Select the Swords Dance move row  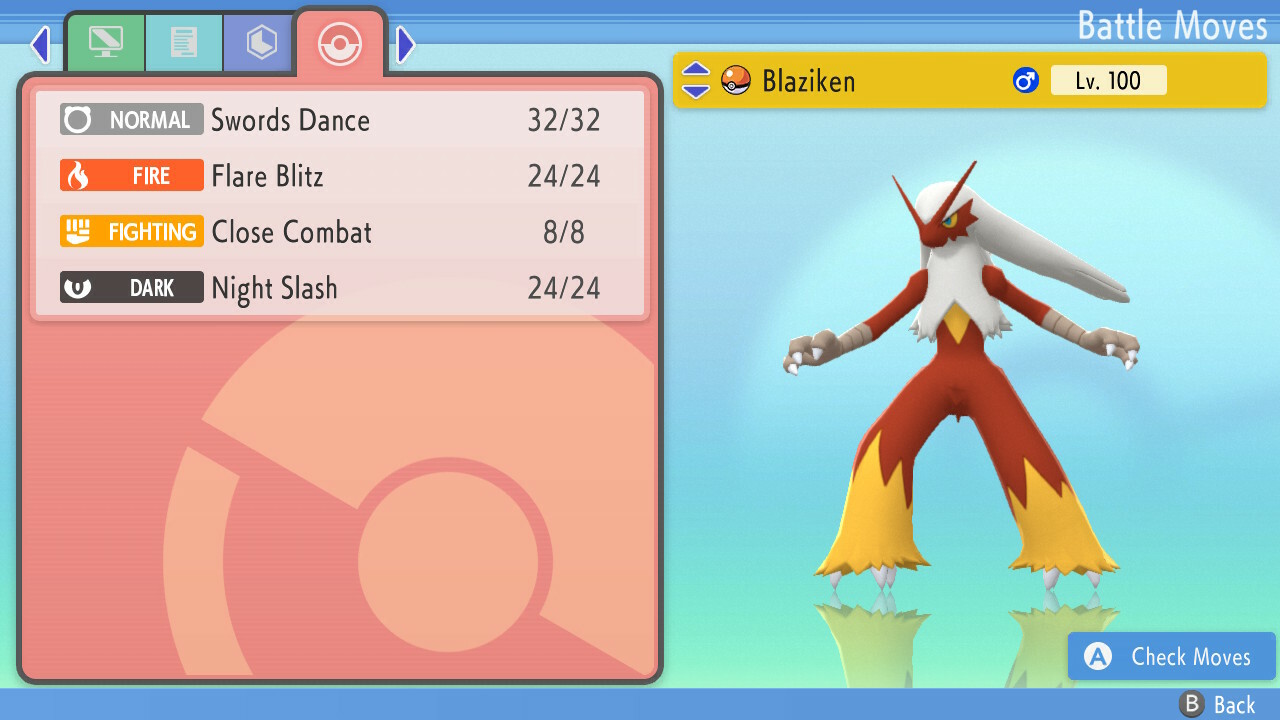pyautogui.click(x=340, y=120)
